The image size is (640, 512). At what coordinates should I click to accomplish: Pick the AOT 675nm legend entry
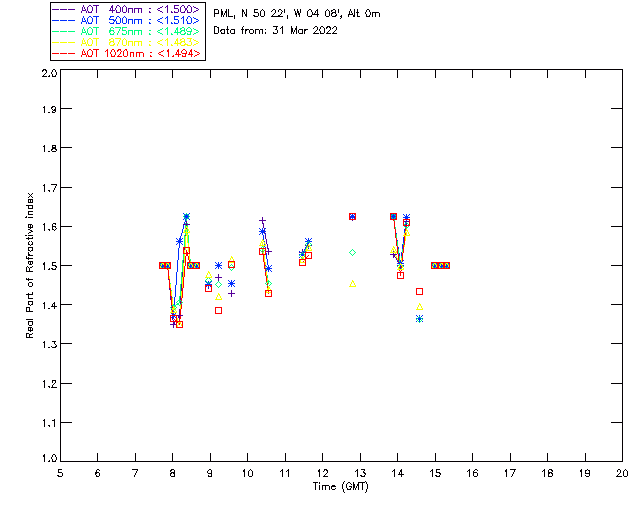tap(126, 31)
